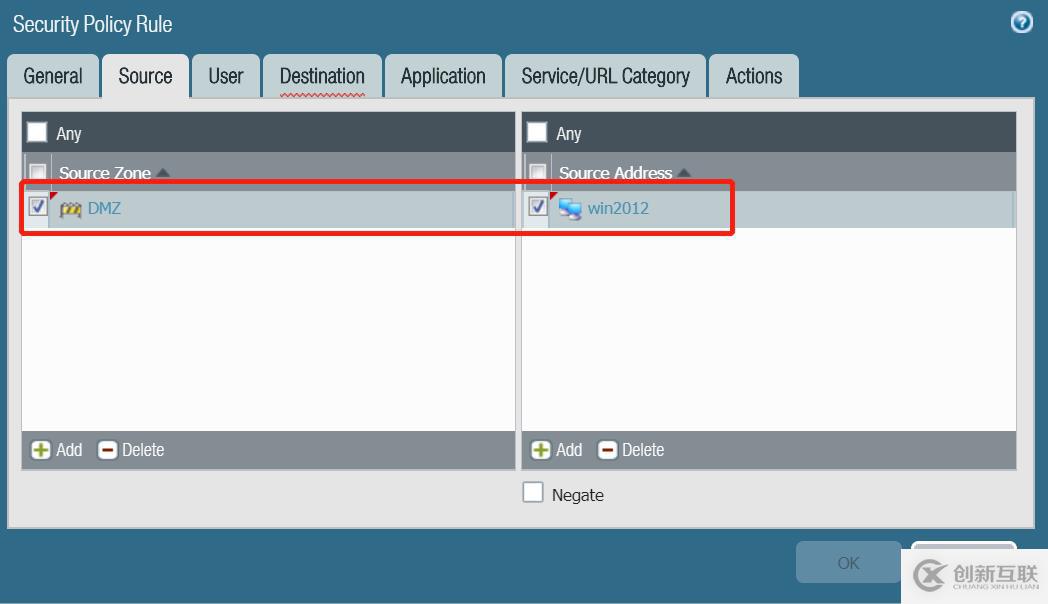
Task: Toggle the Any checkbox above Source Address
Action: (x=537, y=132)
